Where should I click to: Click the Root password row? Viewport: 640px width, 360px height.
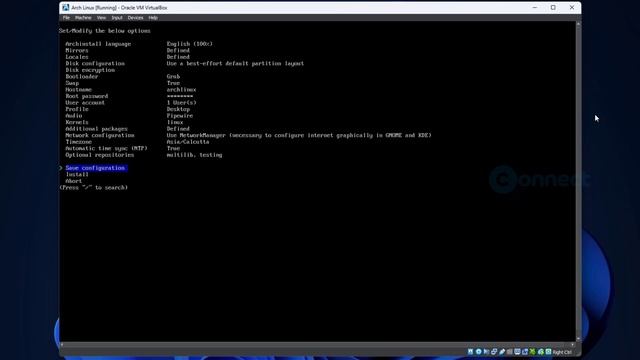pyautogui.click(x=129, y=96)
